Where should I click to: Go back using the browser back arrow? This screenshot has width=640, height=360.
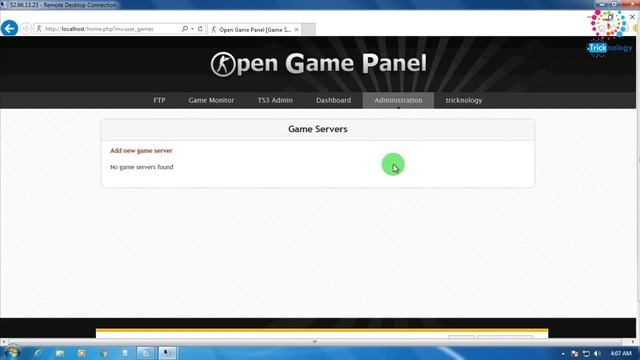tap(9, 29)
